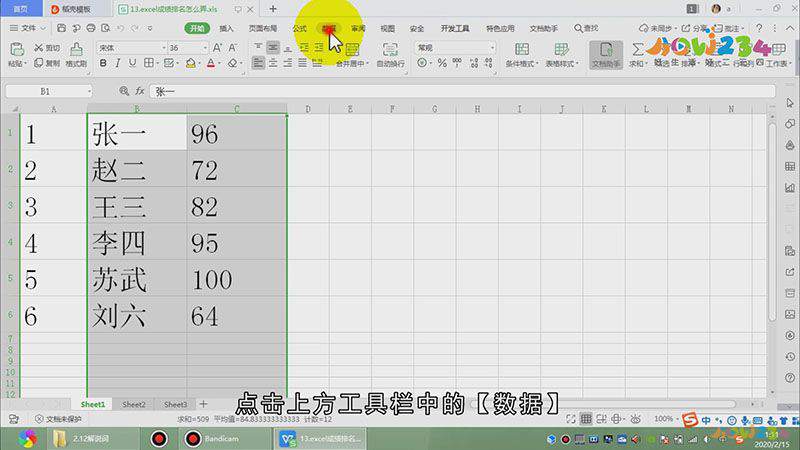Toggle Italic formatting
This screenshot has height=450, width=800.
(x=118, y=63)
